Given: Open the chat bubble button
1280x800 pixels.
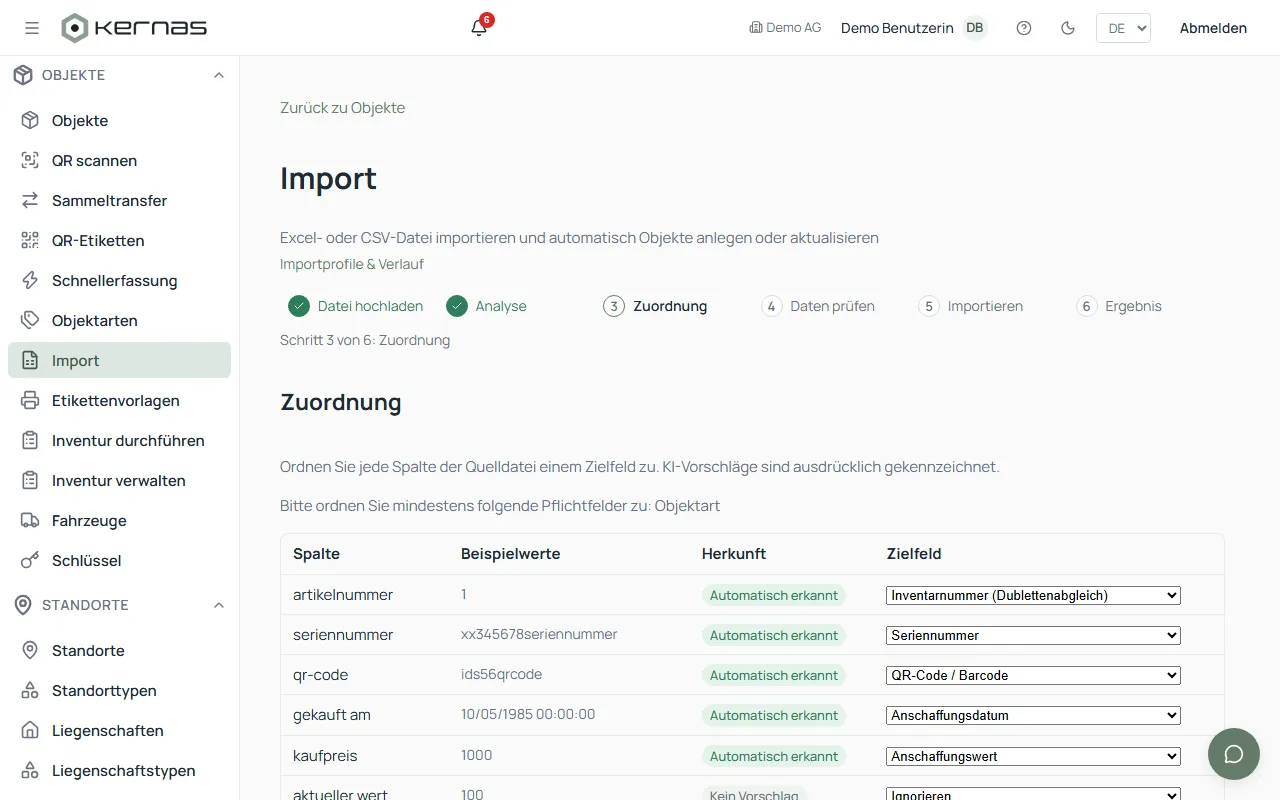Looking at the screenshot, I should pos(1234,754).
